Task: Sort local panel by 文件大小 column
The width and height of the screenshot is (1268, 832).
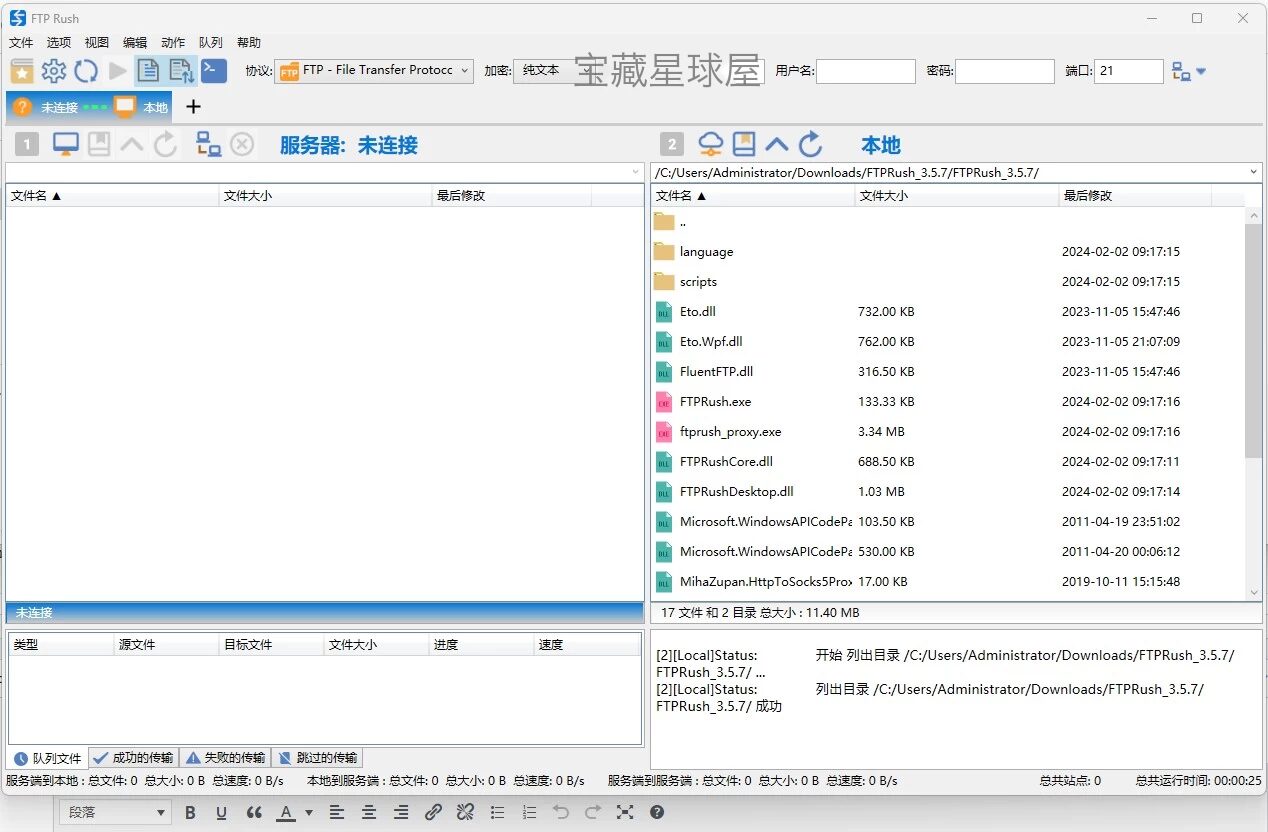Action: tap(957, 196)
